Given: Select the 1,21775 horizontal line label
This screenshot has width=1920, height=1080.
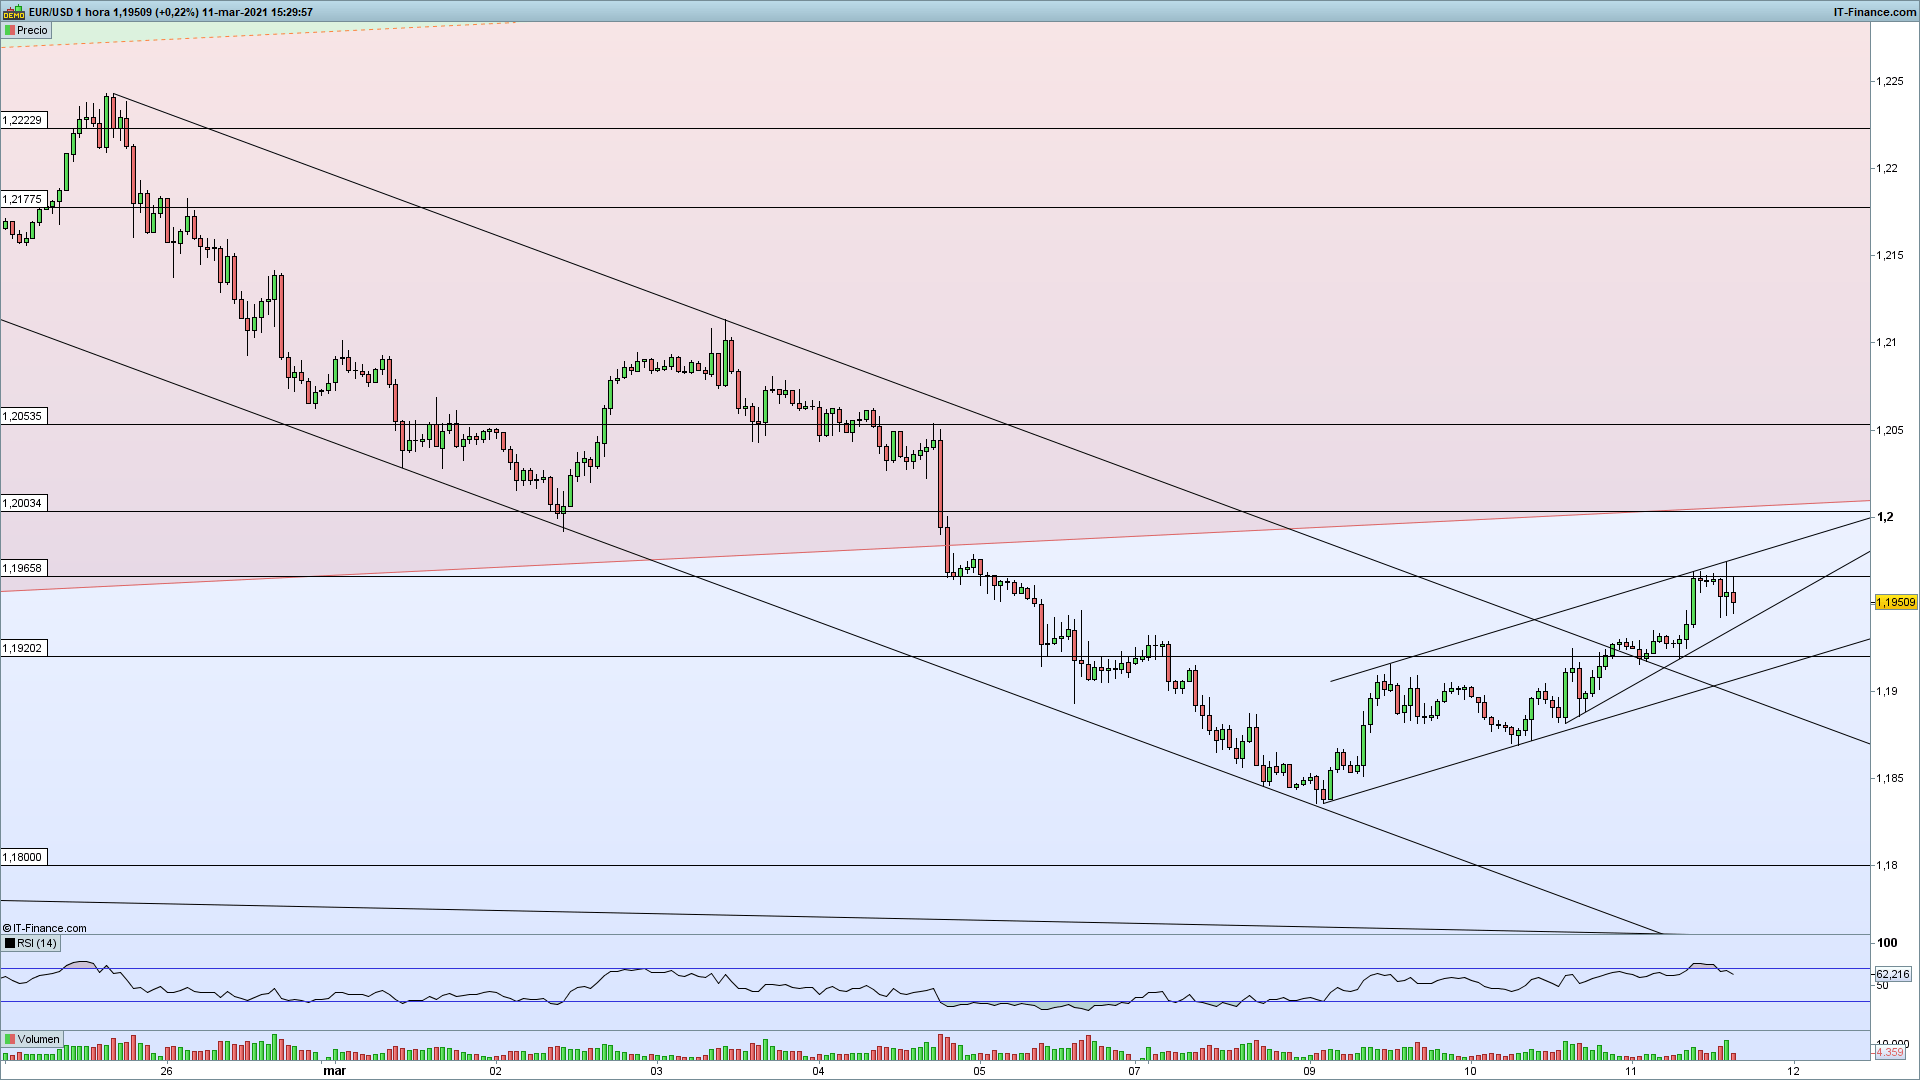Looking at the screenshot, I should (23, 199).
